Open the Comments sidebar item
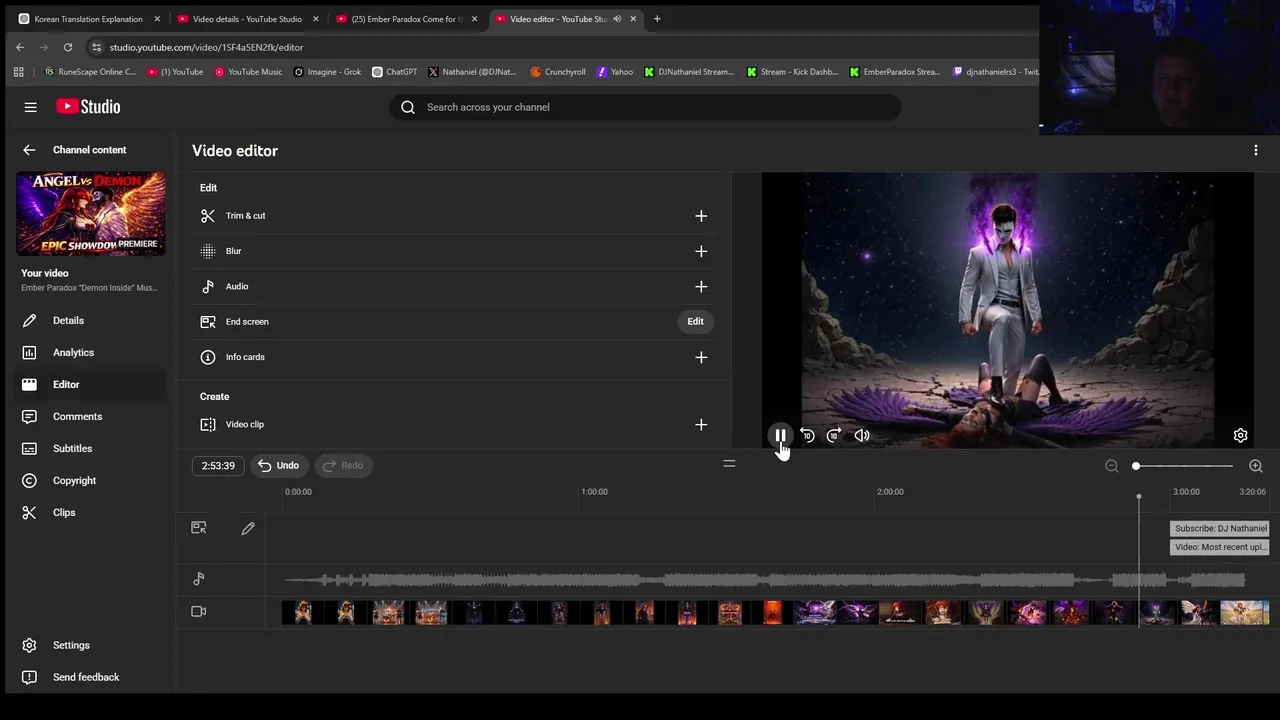The width and height of the screenshot is (1280, 720). pyautogui.click(x=90, y=416)
